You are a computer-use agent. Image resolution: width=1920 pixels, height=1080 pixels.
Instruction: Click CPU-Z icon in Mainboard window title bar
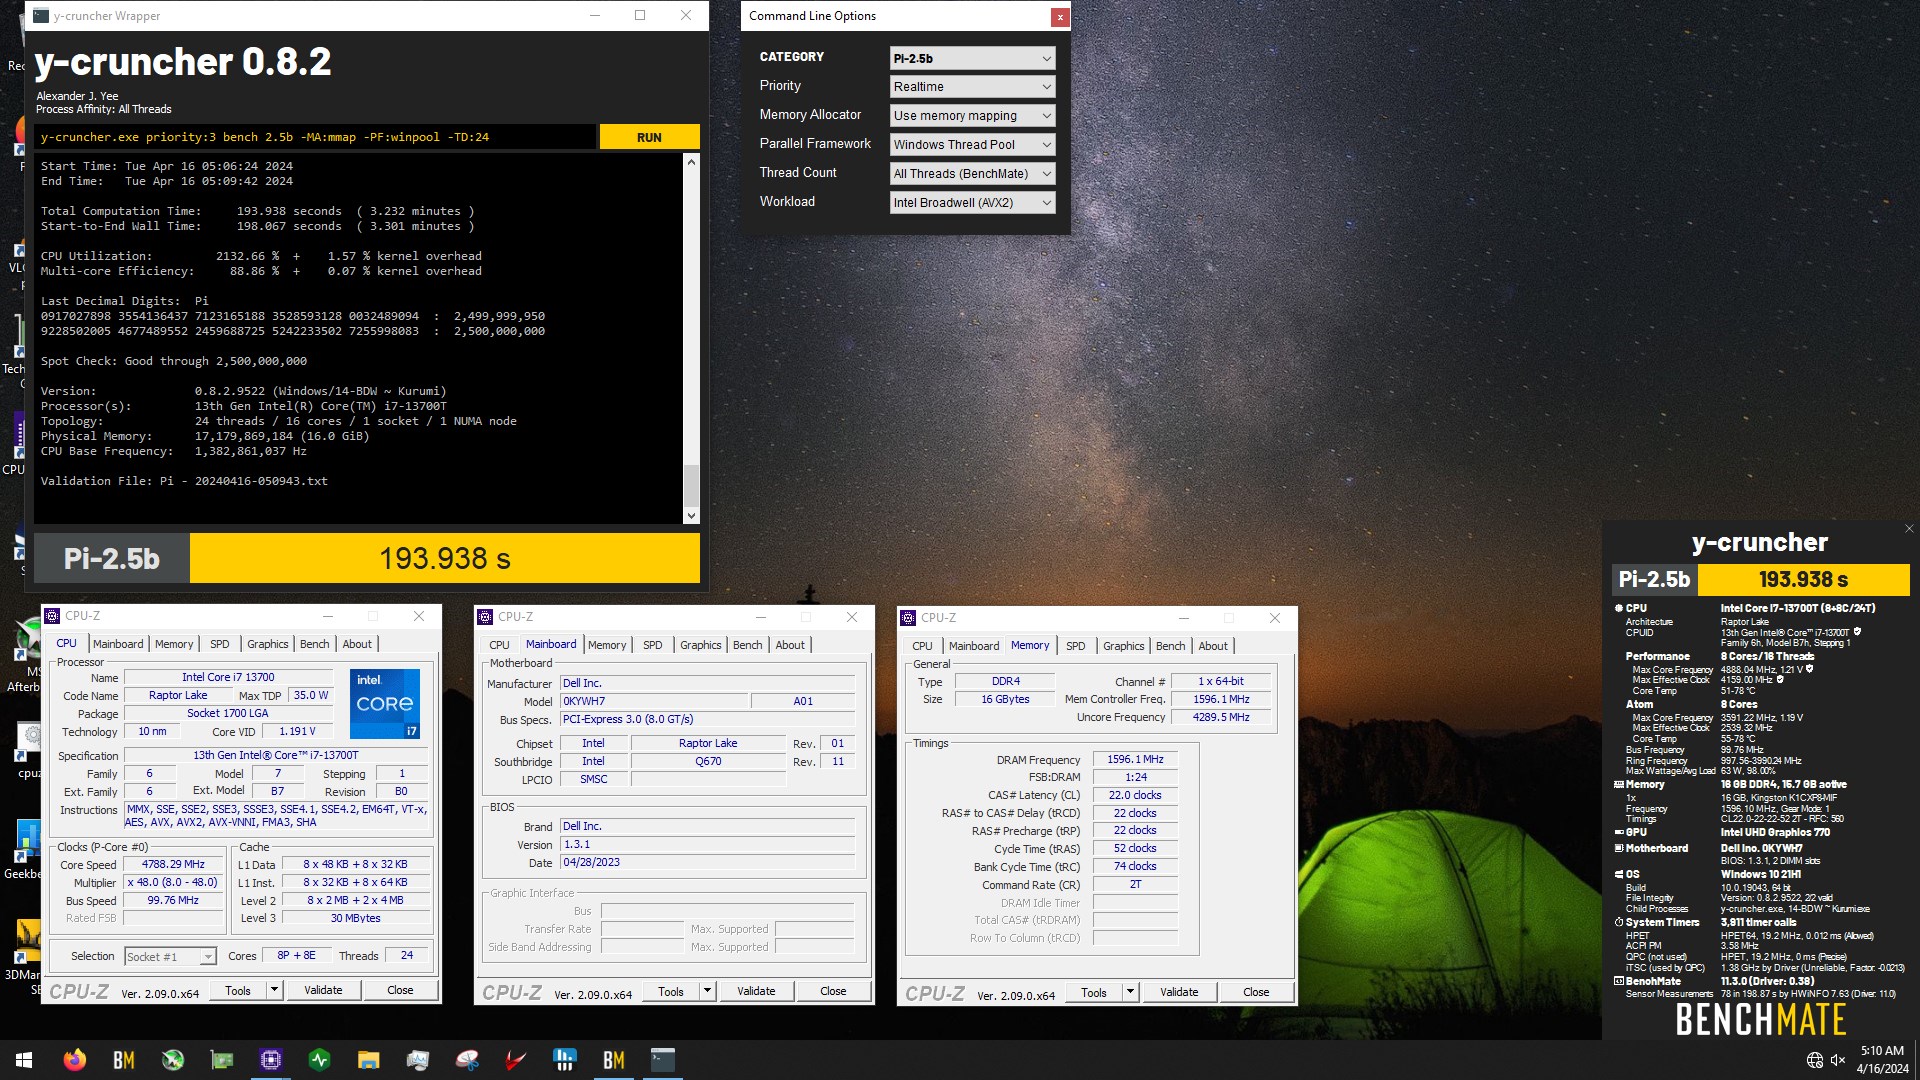pos(486,617)
